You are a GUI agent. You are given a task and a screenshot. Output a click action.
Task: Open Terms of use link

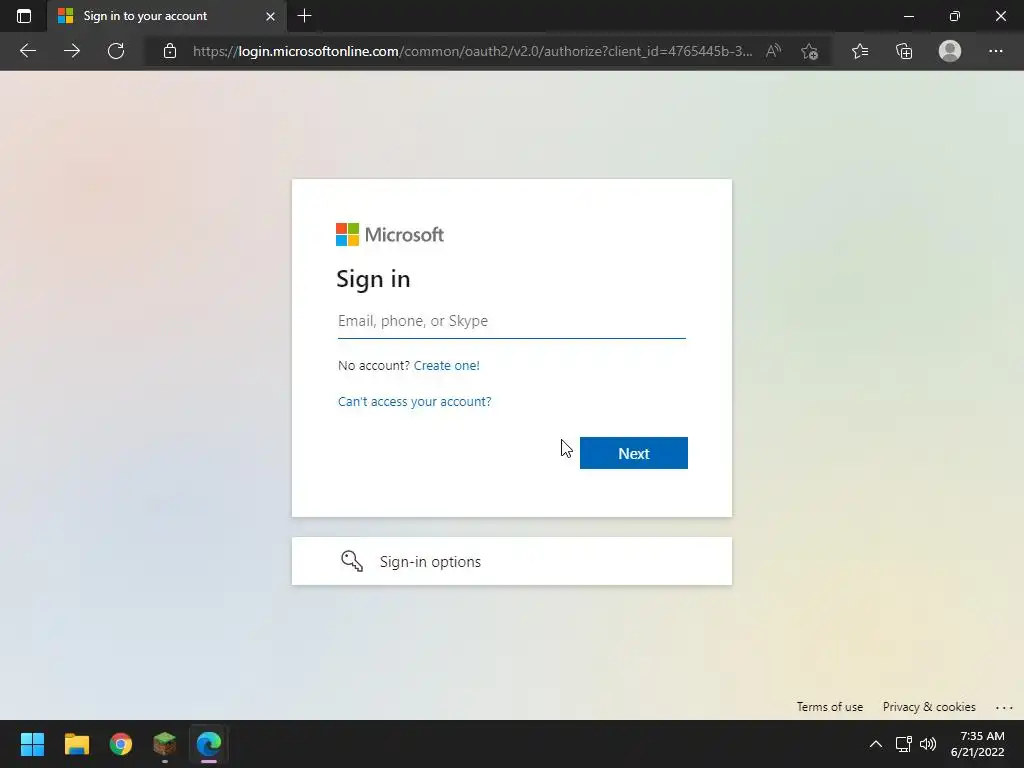click(x=829, y=707)
